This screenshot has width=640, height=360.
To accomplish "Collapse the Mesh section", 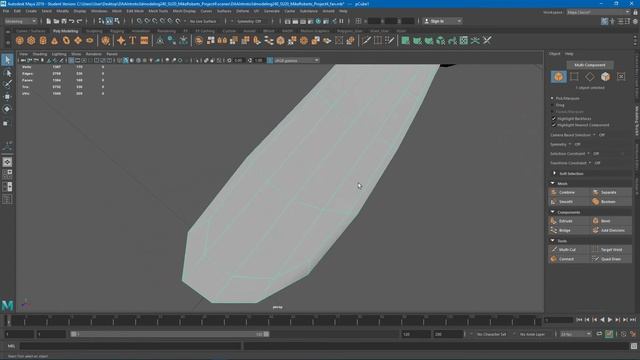I will point(553,183).
